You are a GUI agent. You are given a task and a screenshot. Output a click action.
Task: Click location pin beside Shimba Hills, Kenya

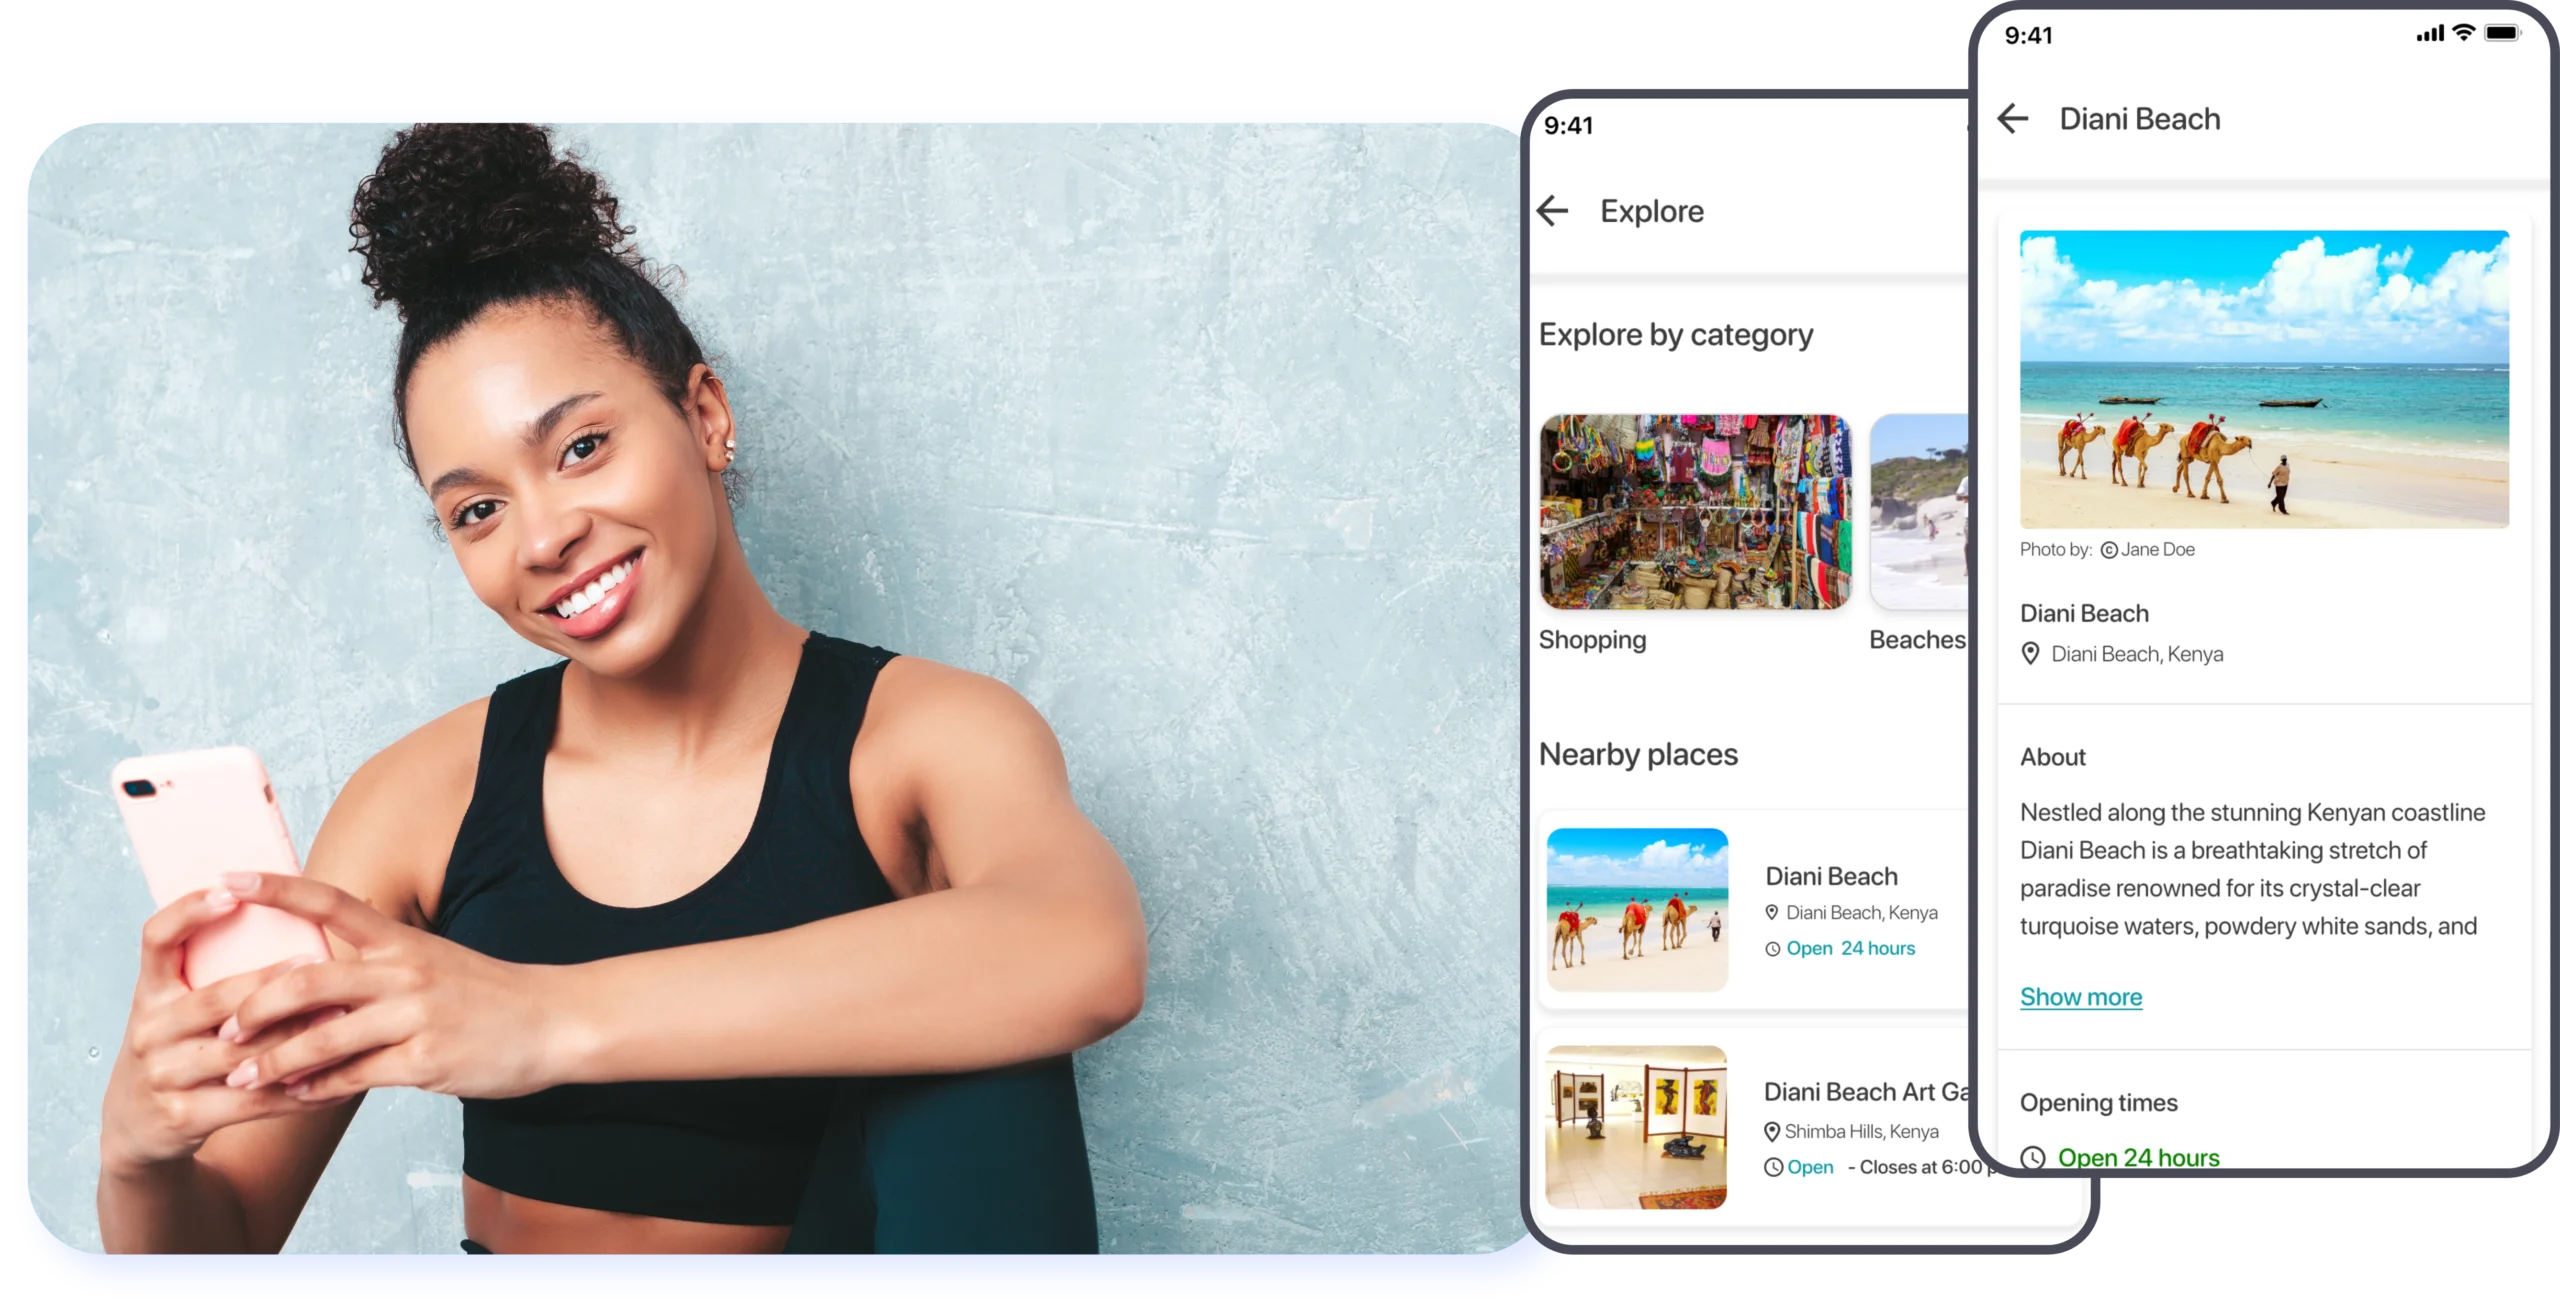coord(1772,1132)
